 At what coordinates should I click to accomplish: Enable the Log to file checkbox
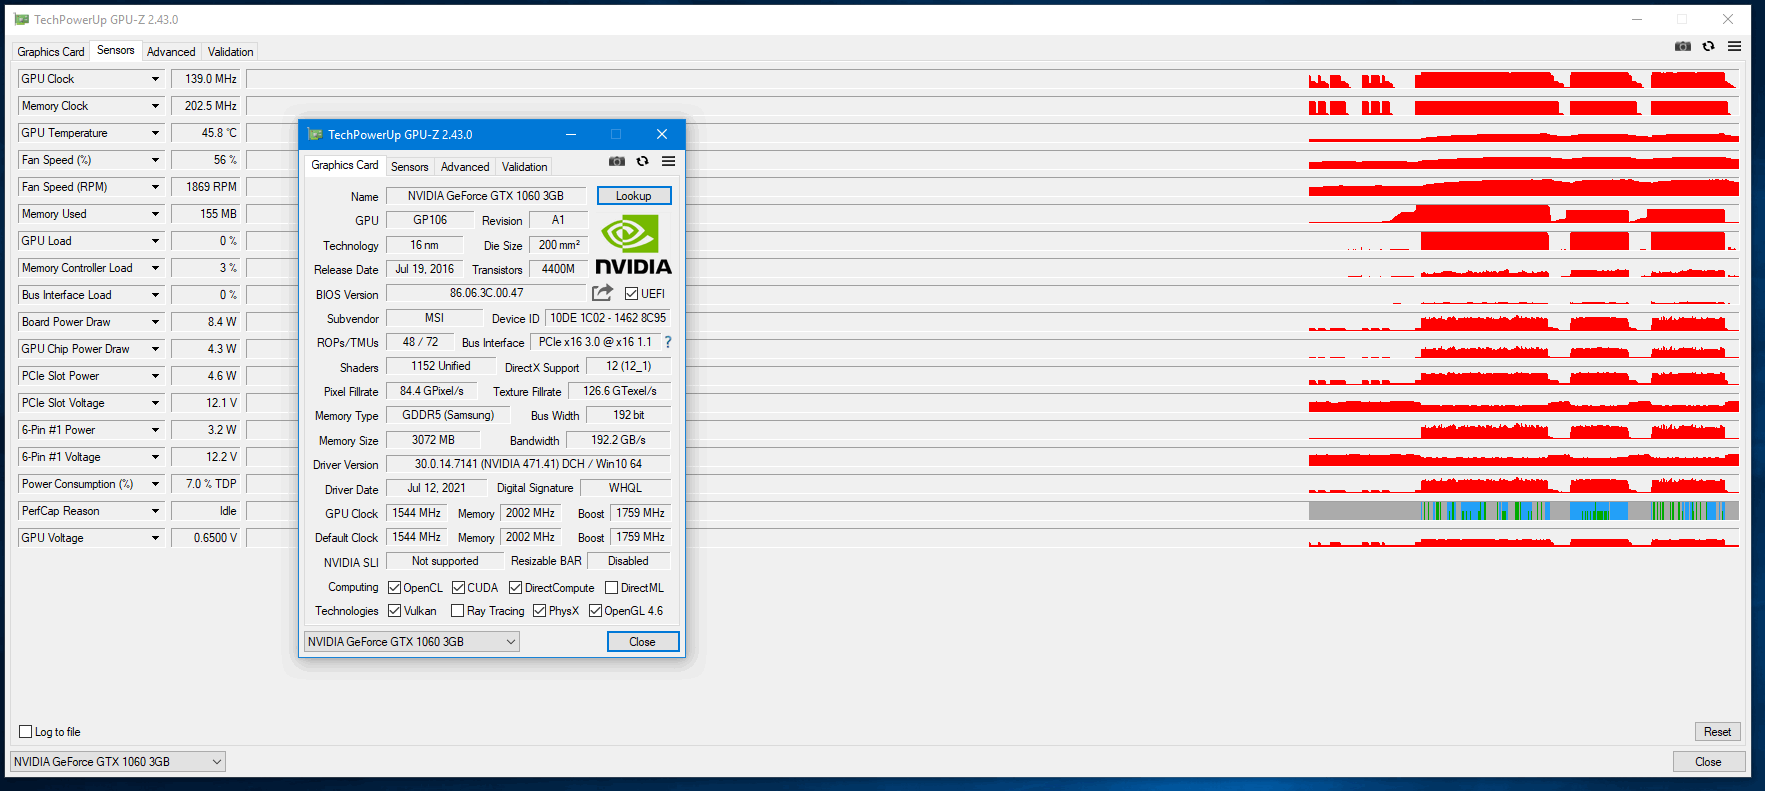(x=26, y=732)
